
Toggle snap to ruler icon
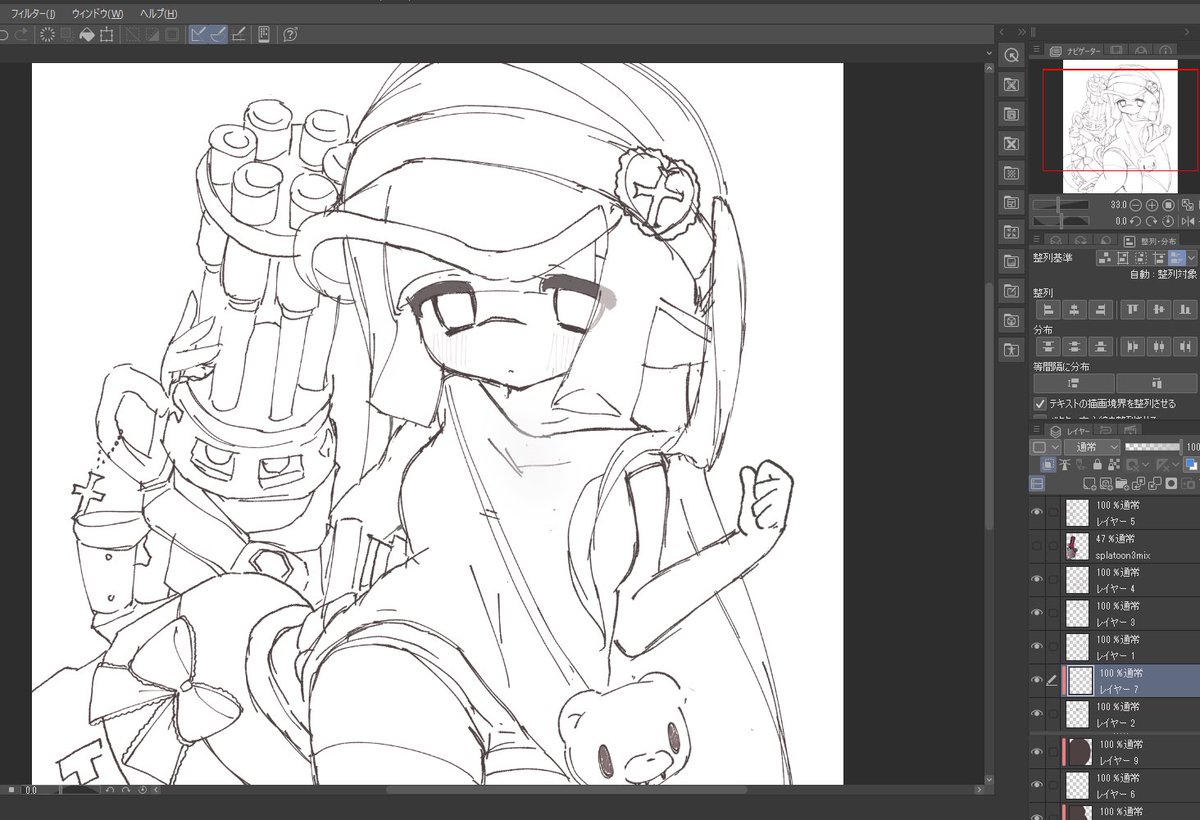coord(199,34)
